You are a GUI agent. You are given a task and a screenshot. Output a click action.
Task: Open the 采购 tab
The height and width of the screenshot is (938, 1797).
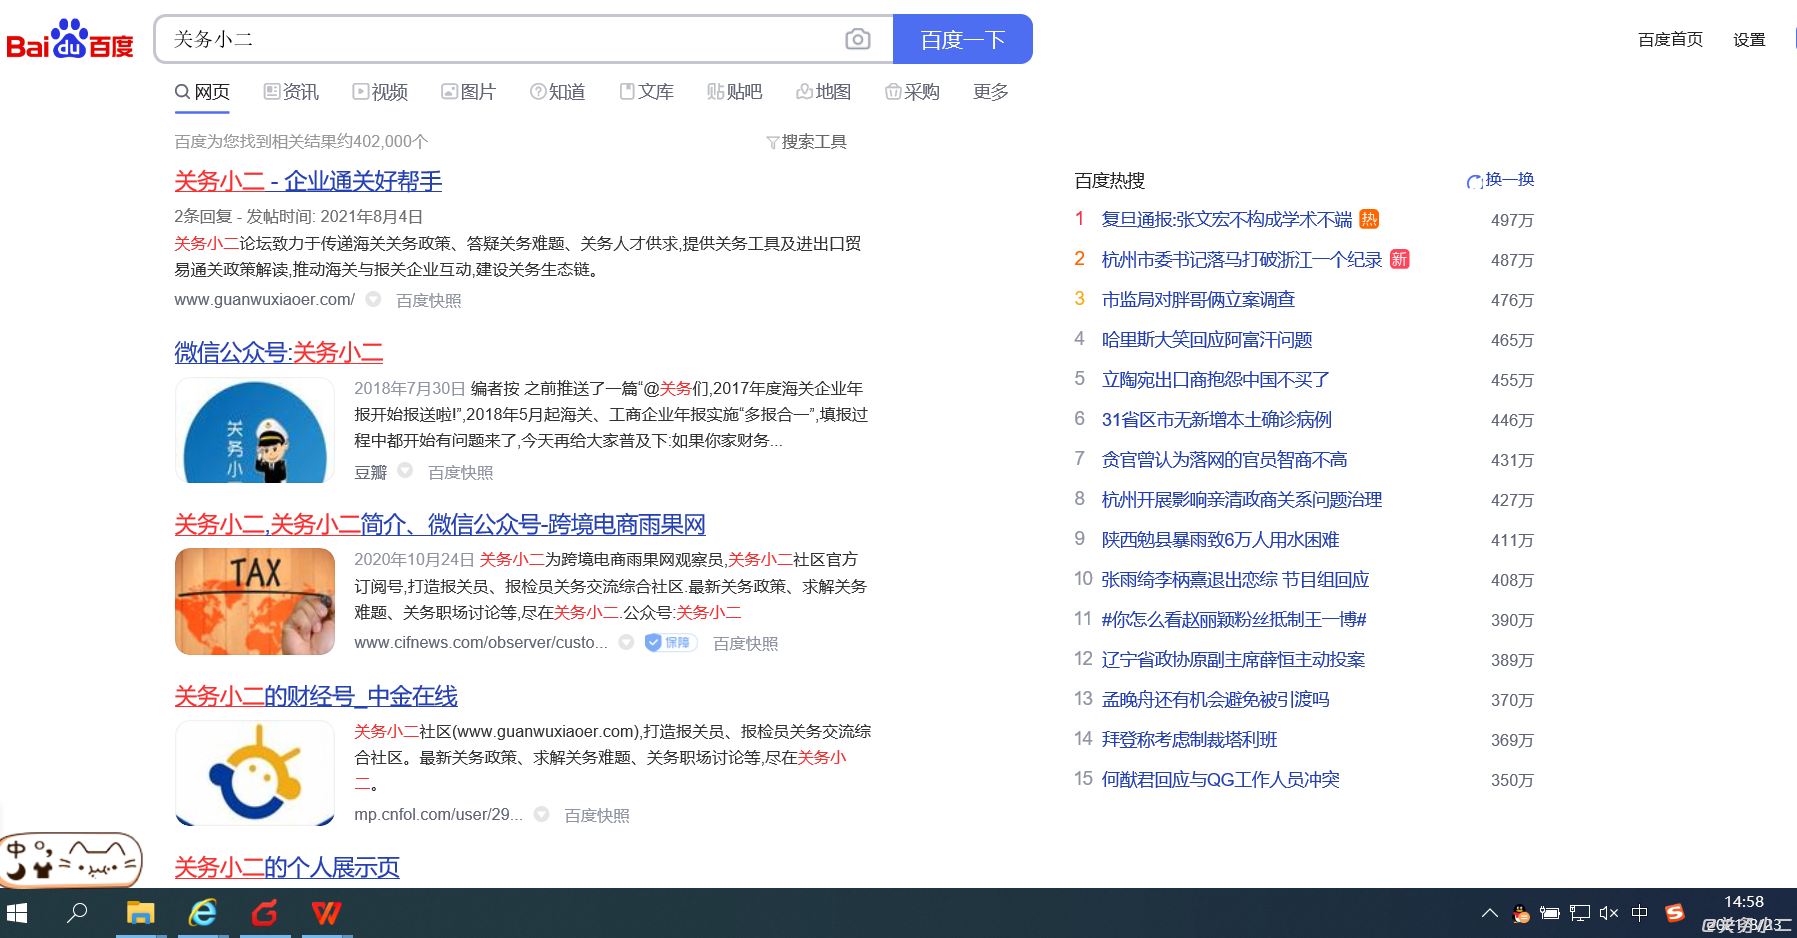913,92
